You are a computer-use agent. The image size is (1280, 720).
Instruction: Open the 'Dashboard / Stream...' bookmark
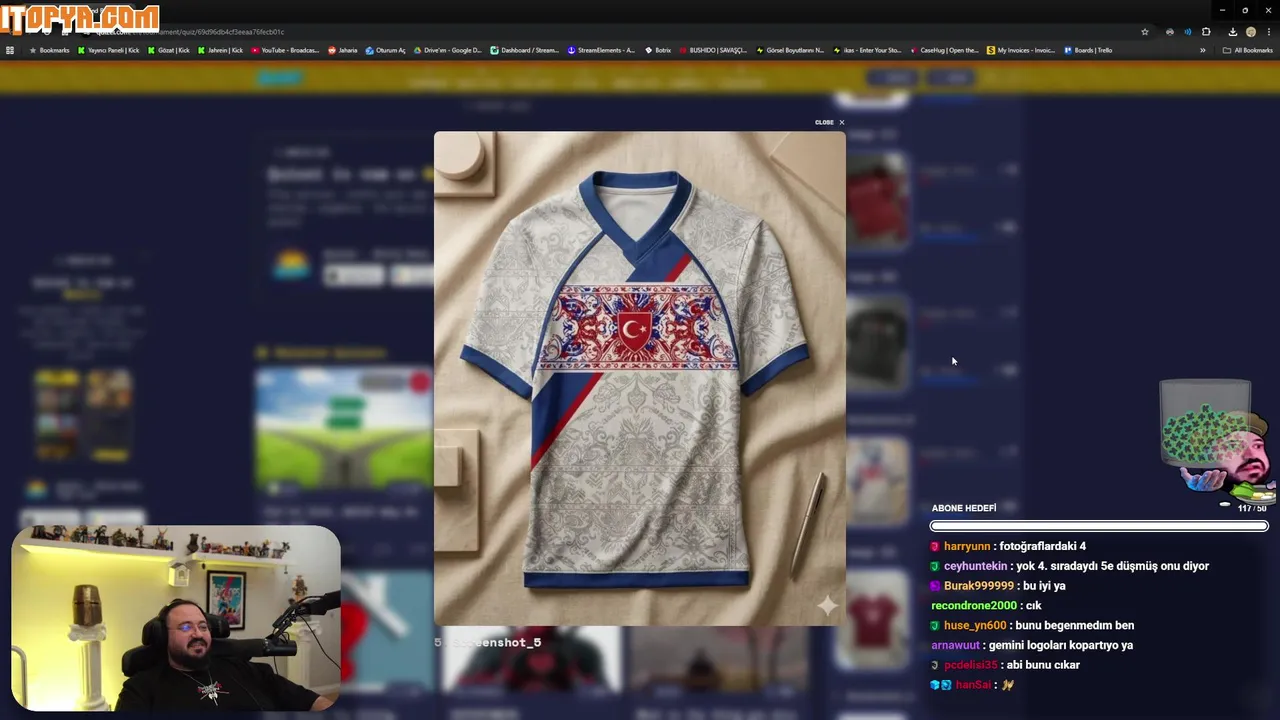[525, 50]
